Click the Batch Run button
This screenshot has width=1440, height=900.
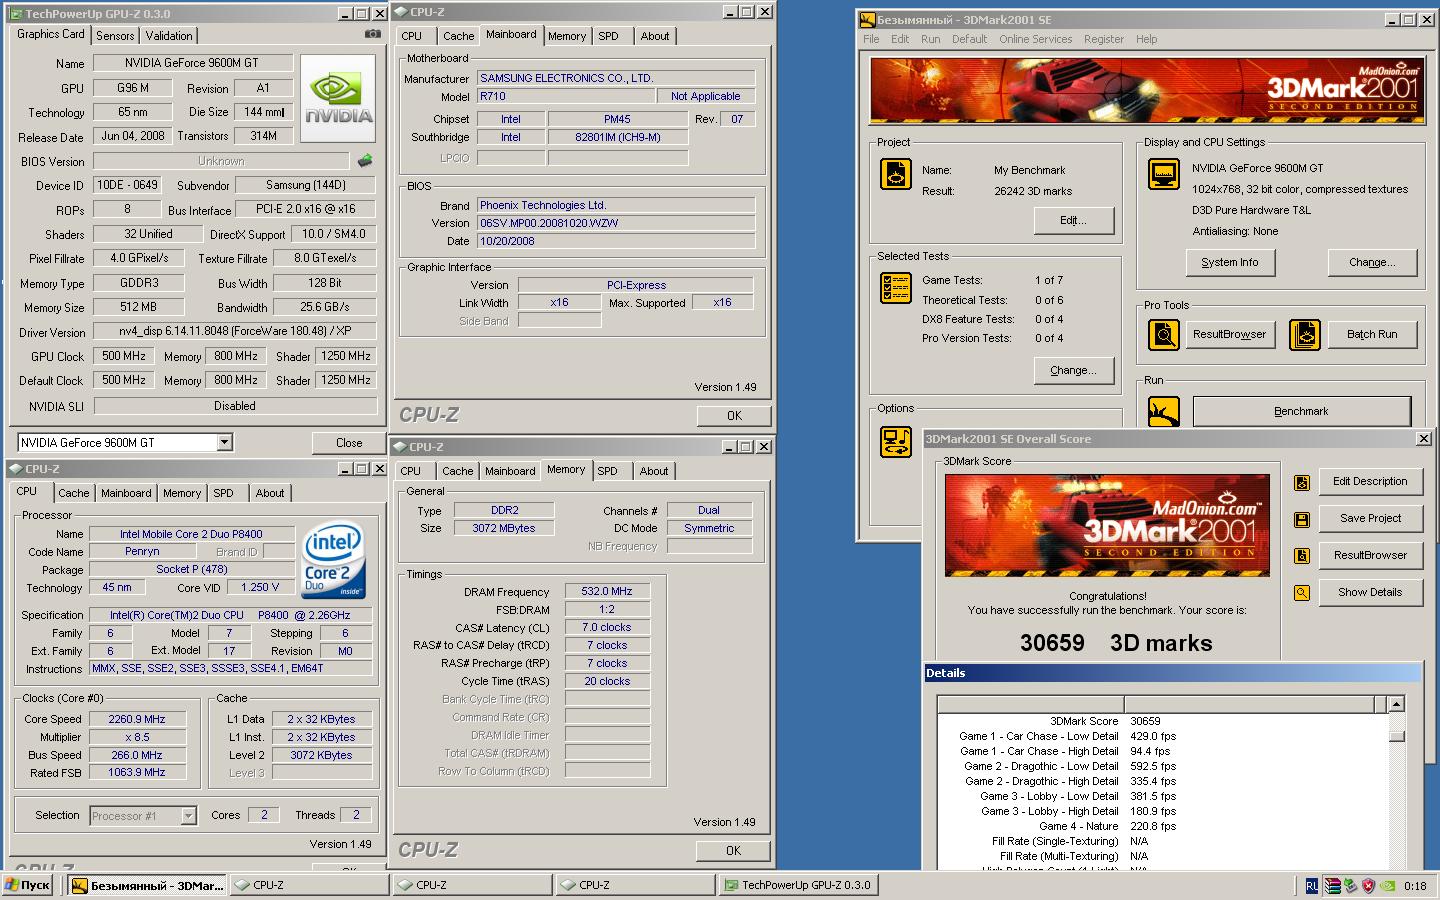pyautogui.click(x=1371, y=334)
